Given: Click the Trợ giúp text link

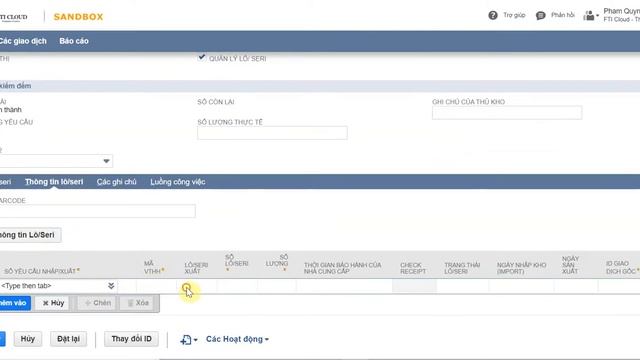Looking at the screenshot, I should pos(514,15).
